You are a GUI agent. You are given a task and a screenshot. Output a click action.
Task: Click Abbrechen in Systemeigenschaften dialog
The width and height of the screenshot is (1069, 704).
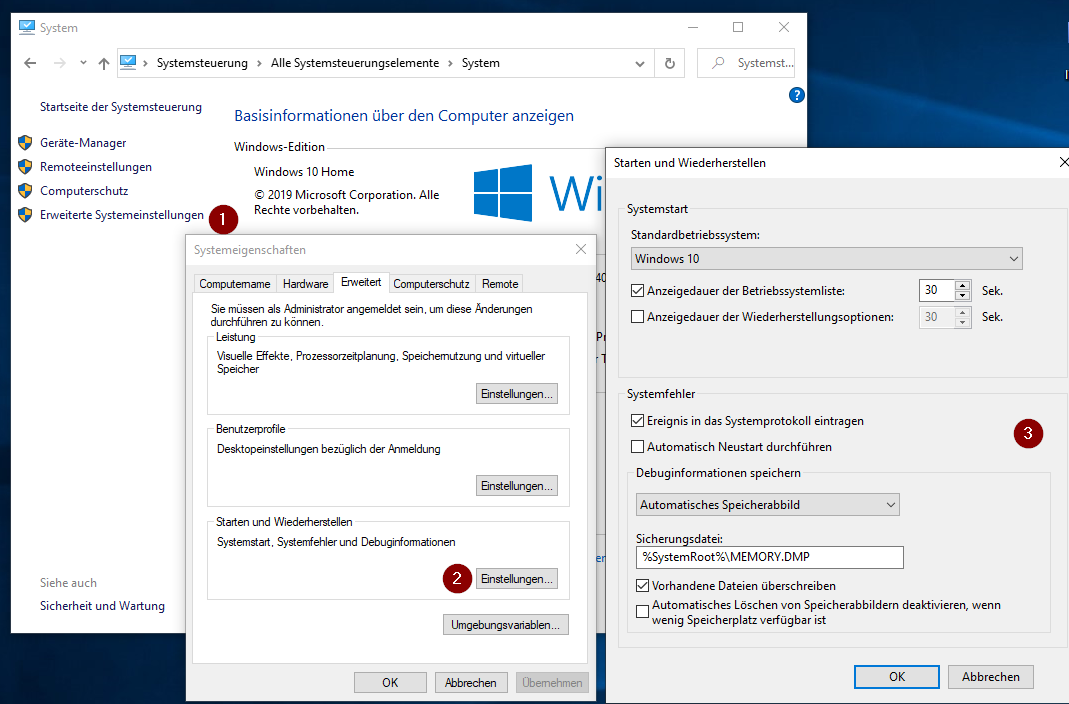[x=470, y=682]
